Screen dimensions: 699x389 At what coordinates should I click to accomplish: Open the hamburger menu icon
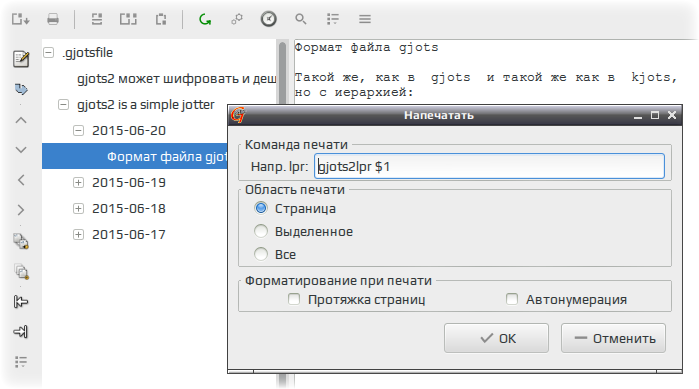(x=365, y=19)
